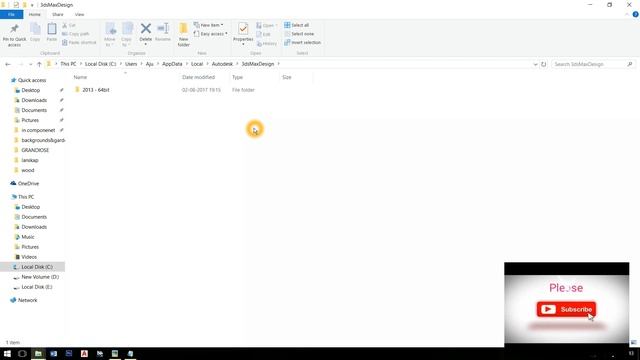The height and width of the screenshot is (360, 640).
Task: Click Invert selection
Action: pos(302,42)
